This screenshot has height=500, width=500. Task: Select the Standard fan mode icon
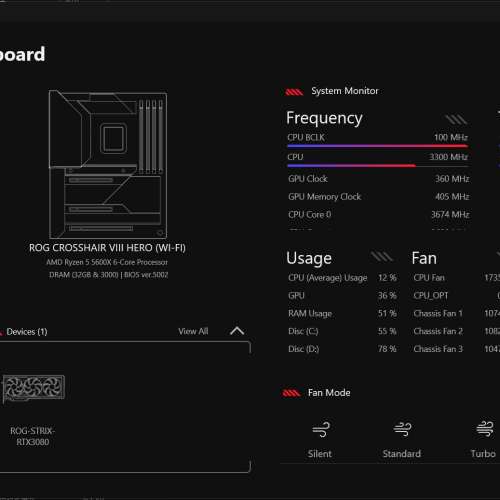tap(402, 429)
